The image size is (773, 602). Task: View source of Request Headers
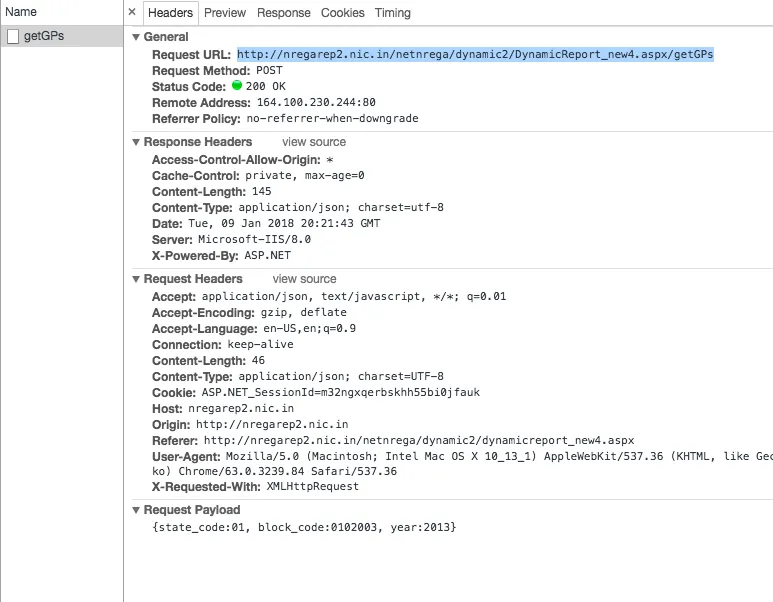[304, 279]
